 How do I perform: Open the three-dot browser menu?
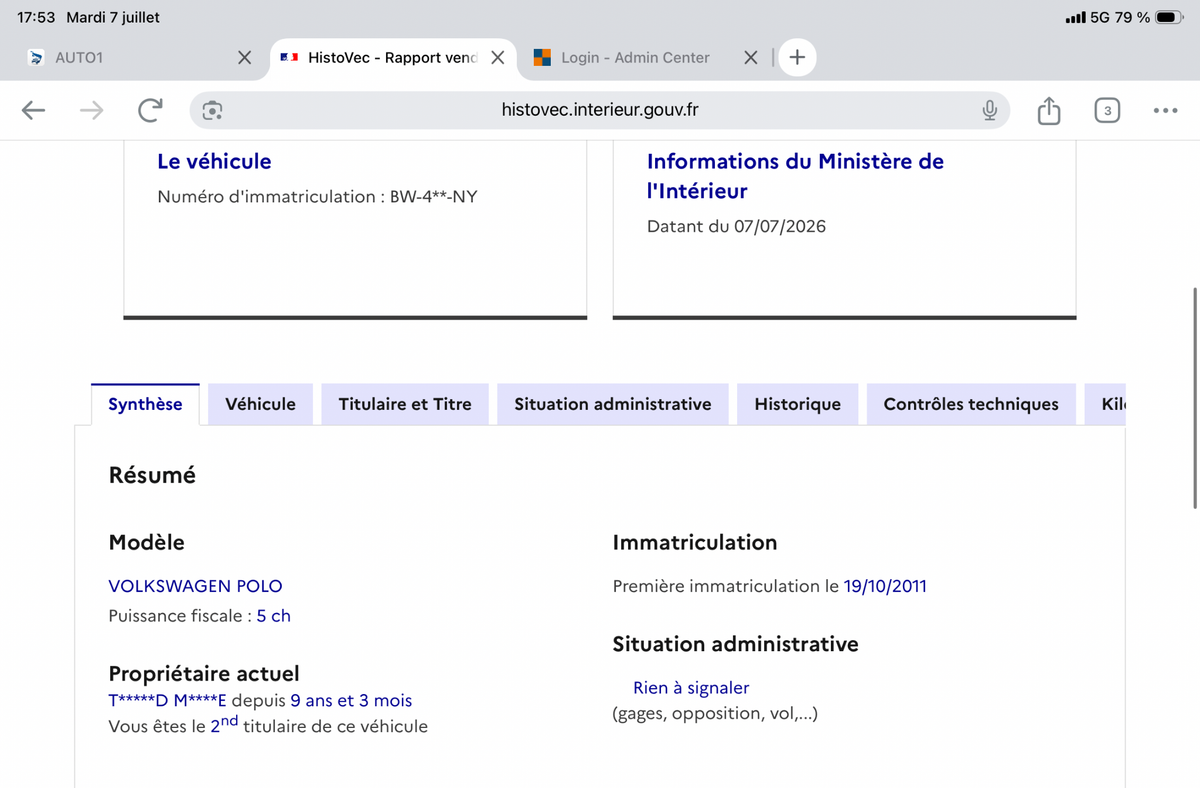pos(1165,110)
